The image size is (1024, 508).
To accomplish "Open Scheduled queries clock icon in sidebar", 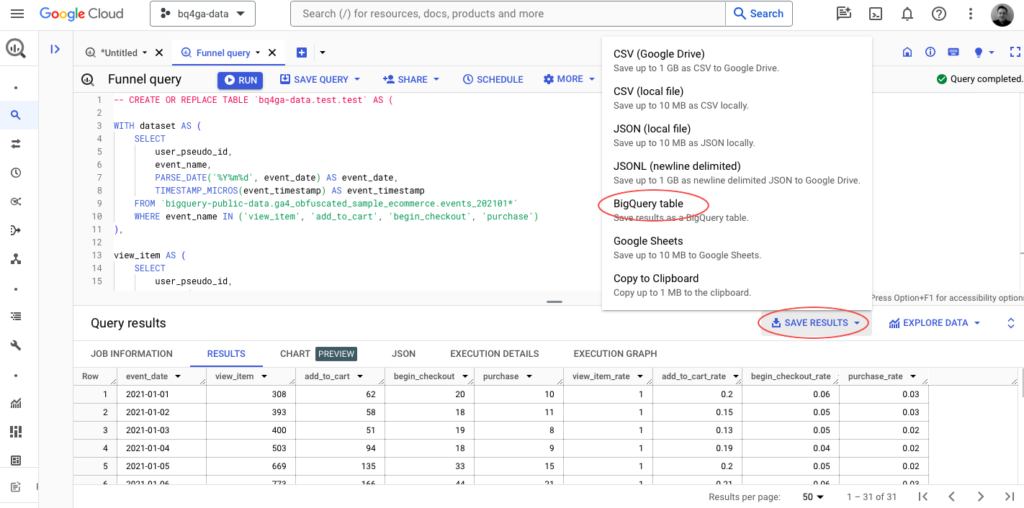I will point(16,173).
